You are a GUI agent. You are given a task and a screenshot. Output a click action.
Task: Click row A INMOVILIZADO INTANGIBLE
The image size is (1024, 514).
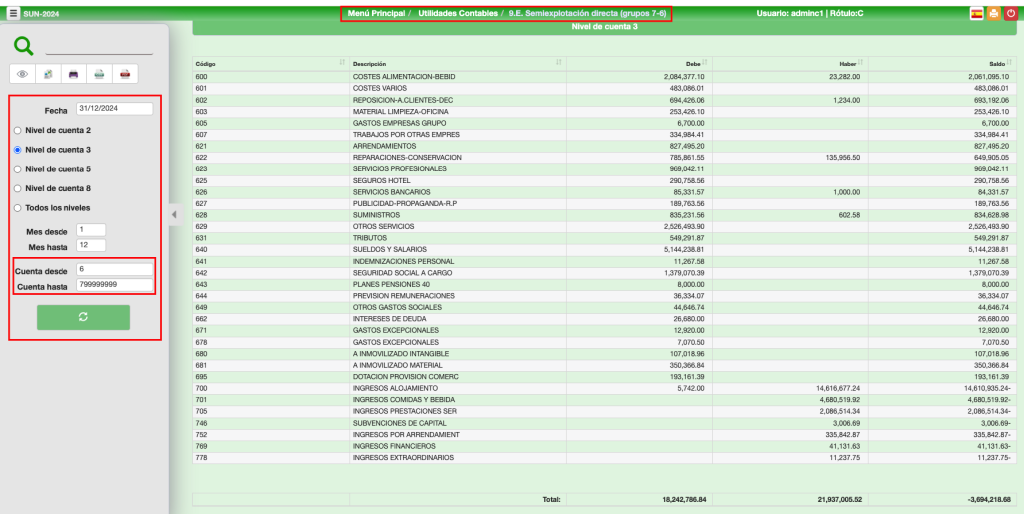605,354
